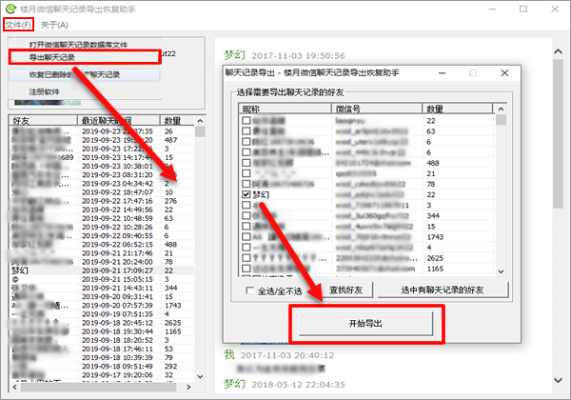Uncheck the 梦幻 friend checkbox

coord(246,195)
